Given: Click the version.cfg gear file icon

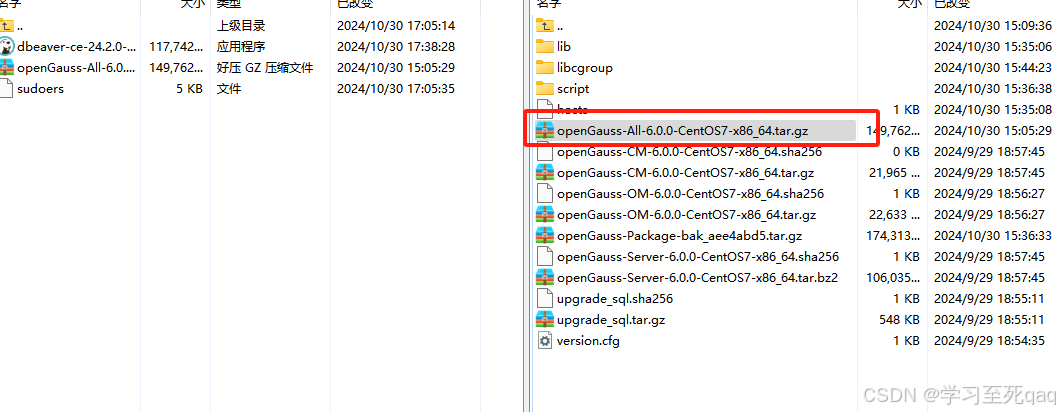Looking at the screenshot, I should tap(544, 340).
